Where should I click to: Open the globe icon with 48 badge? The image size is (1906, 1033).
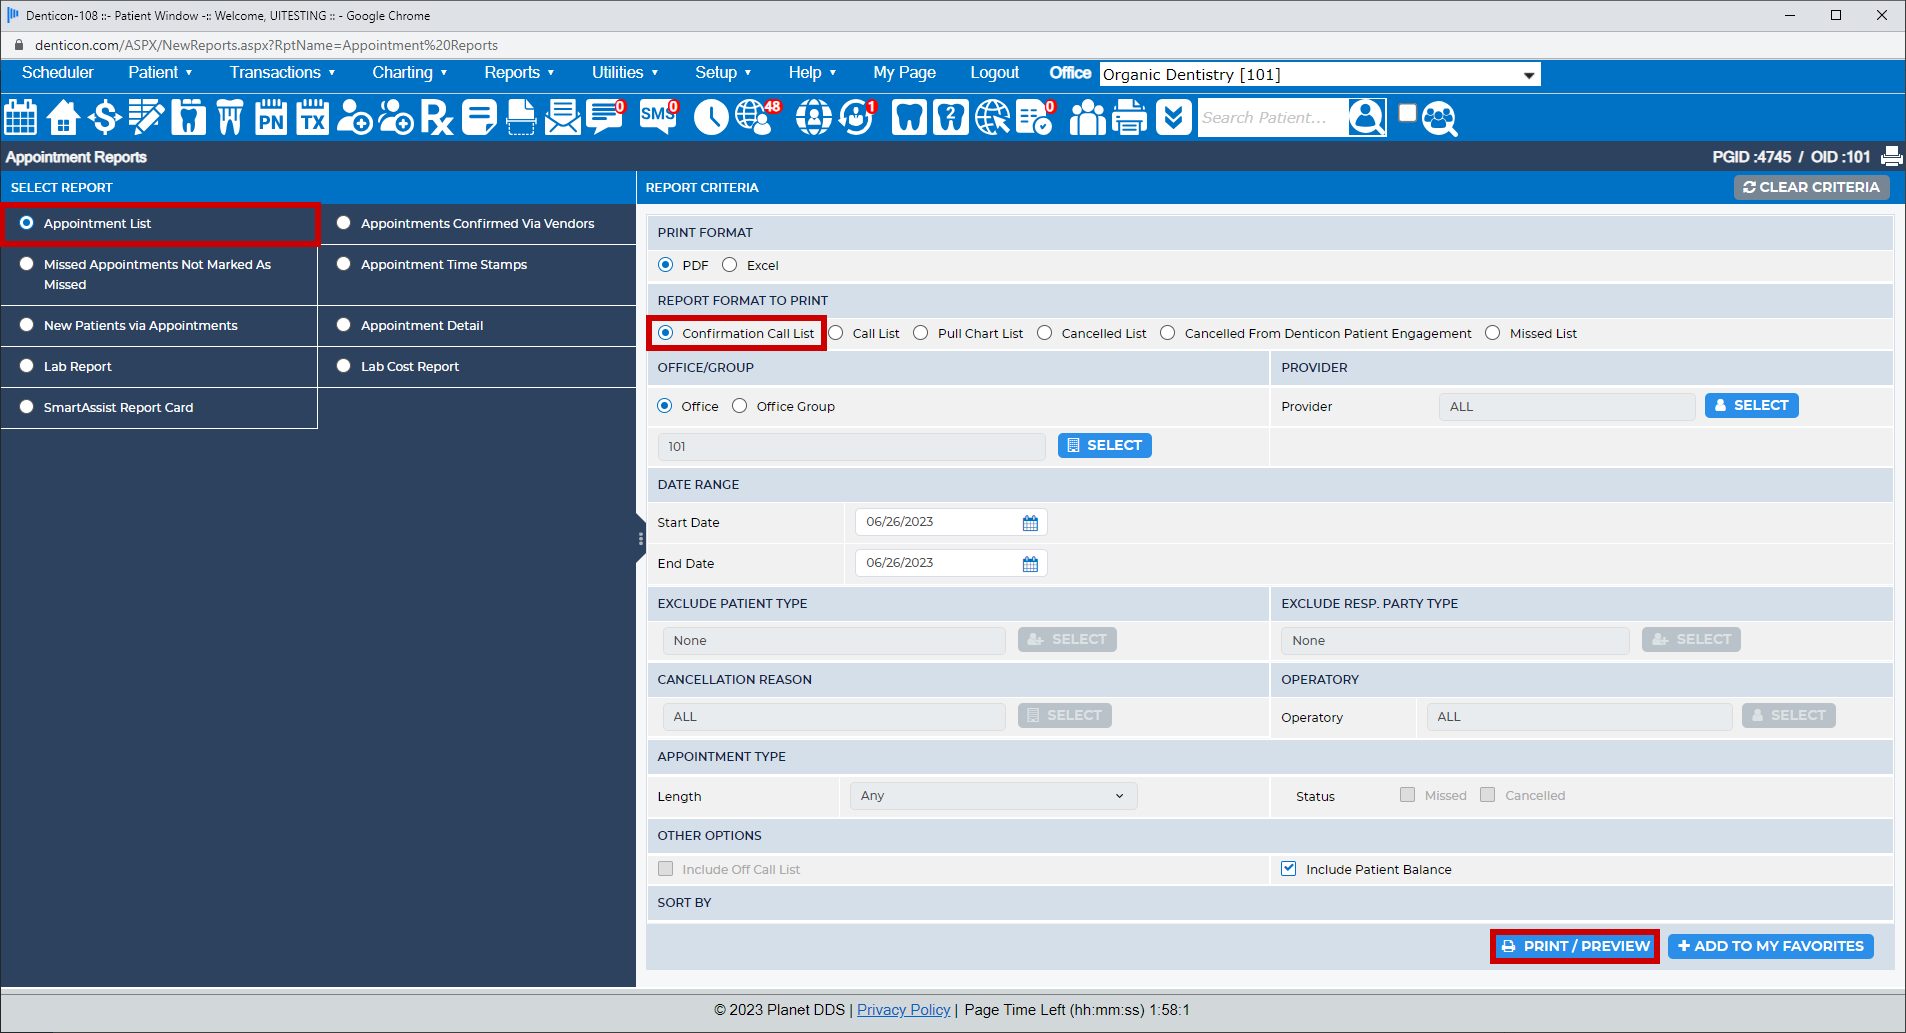[758, 117]
